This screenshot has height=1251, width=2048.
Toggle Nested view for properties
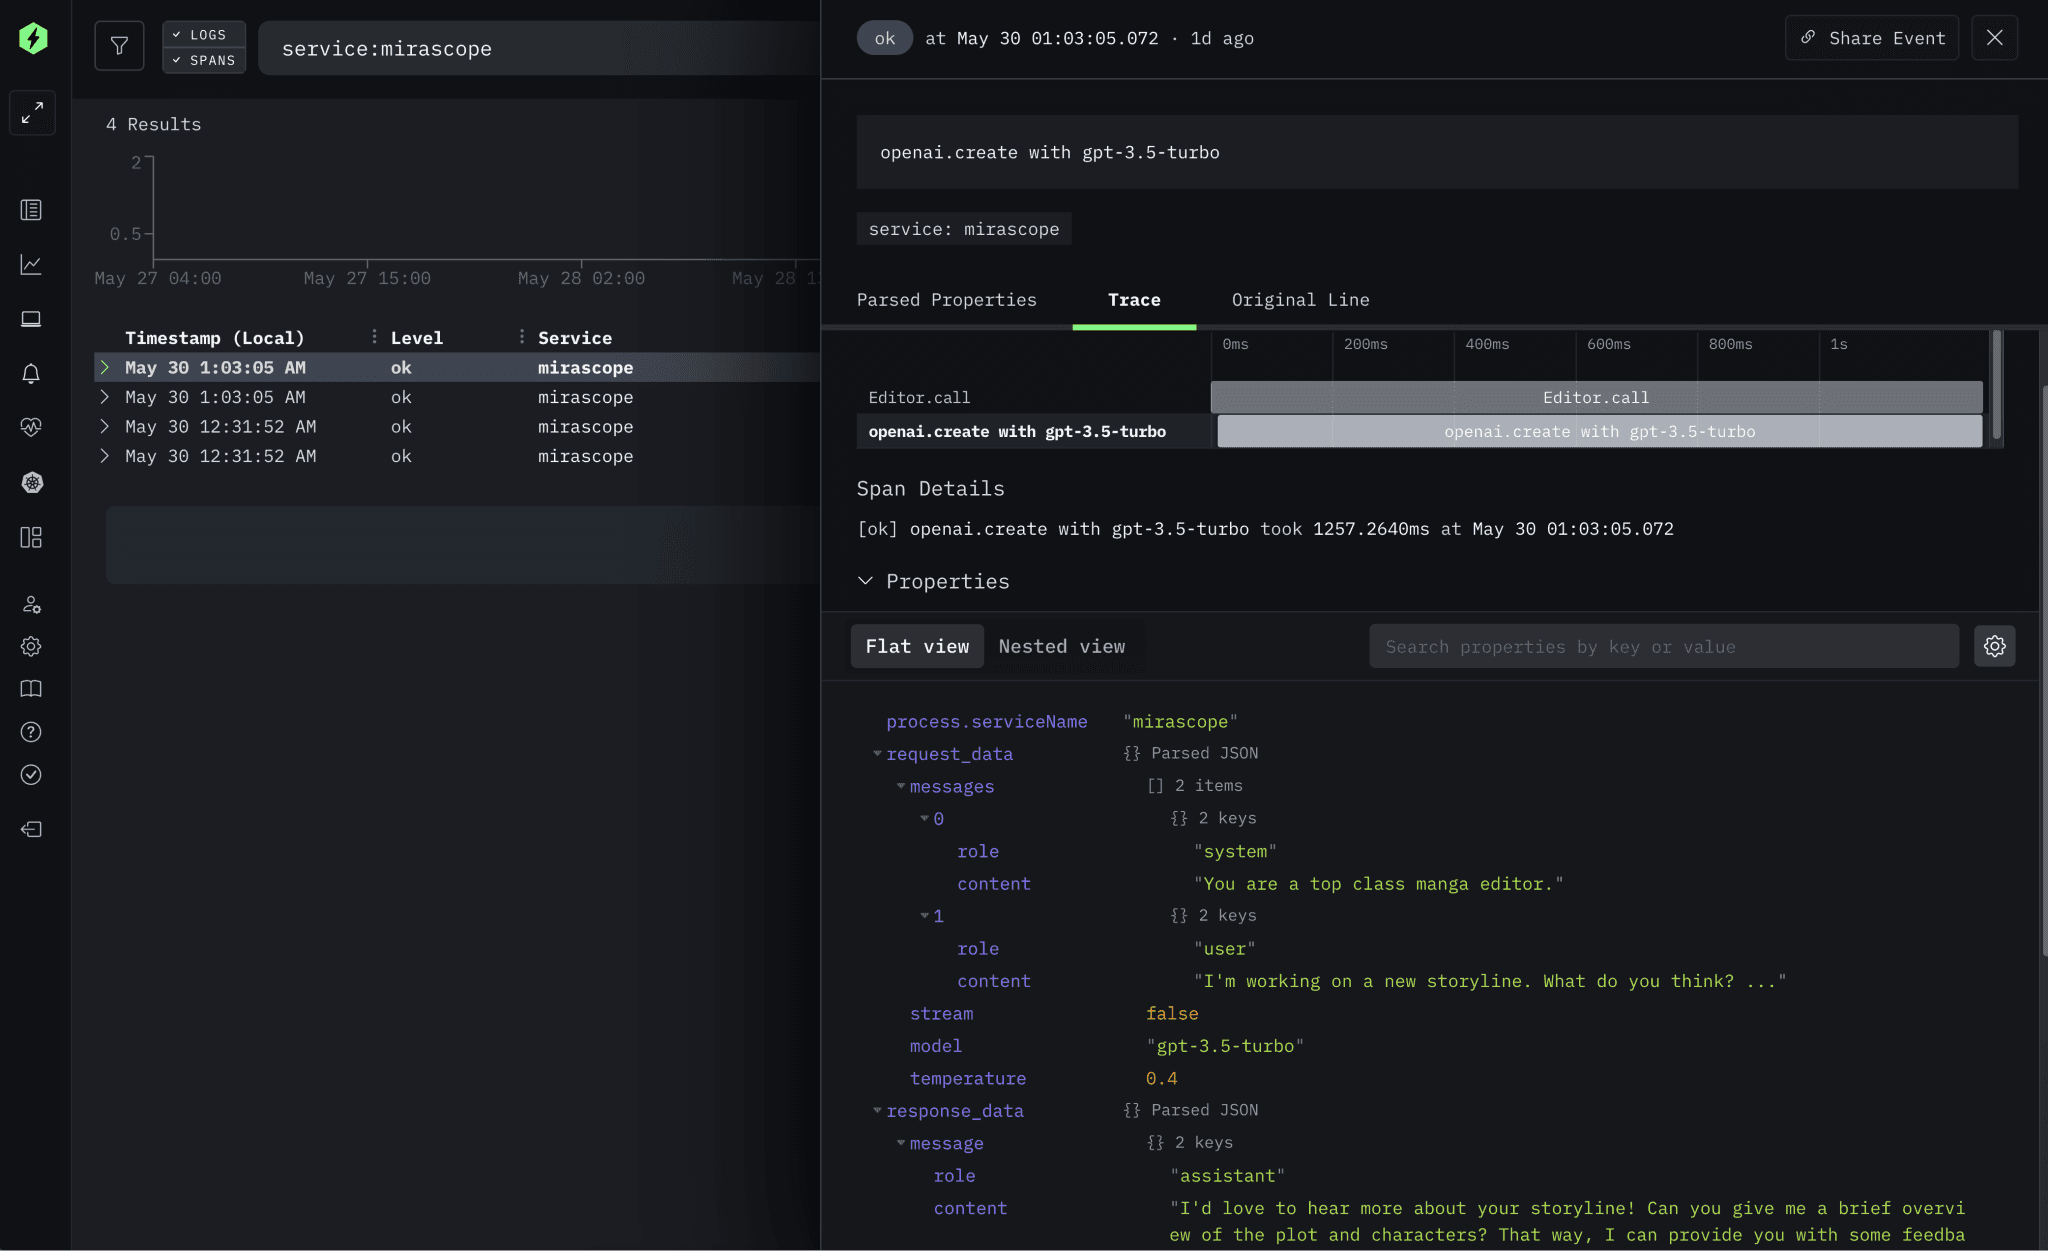(1062, 645)
